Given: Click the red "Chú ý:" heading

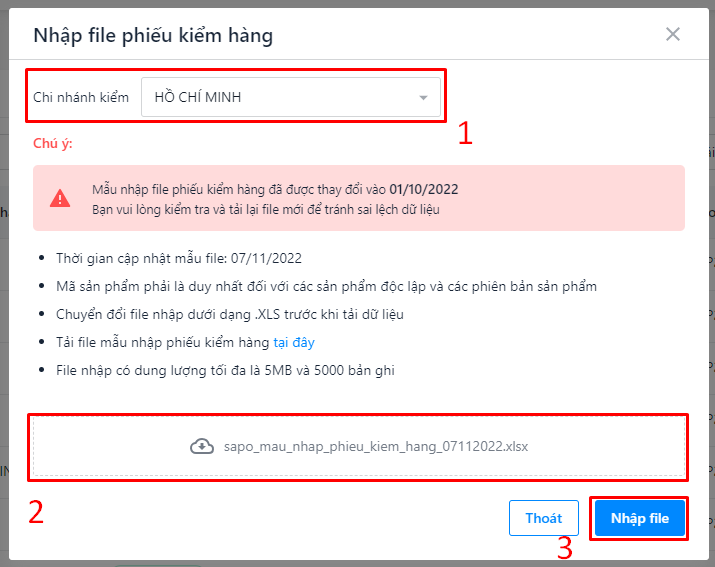Looking at the screenshot, I should (53, 143).
